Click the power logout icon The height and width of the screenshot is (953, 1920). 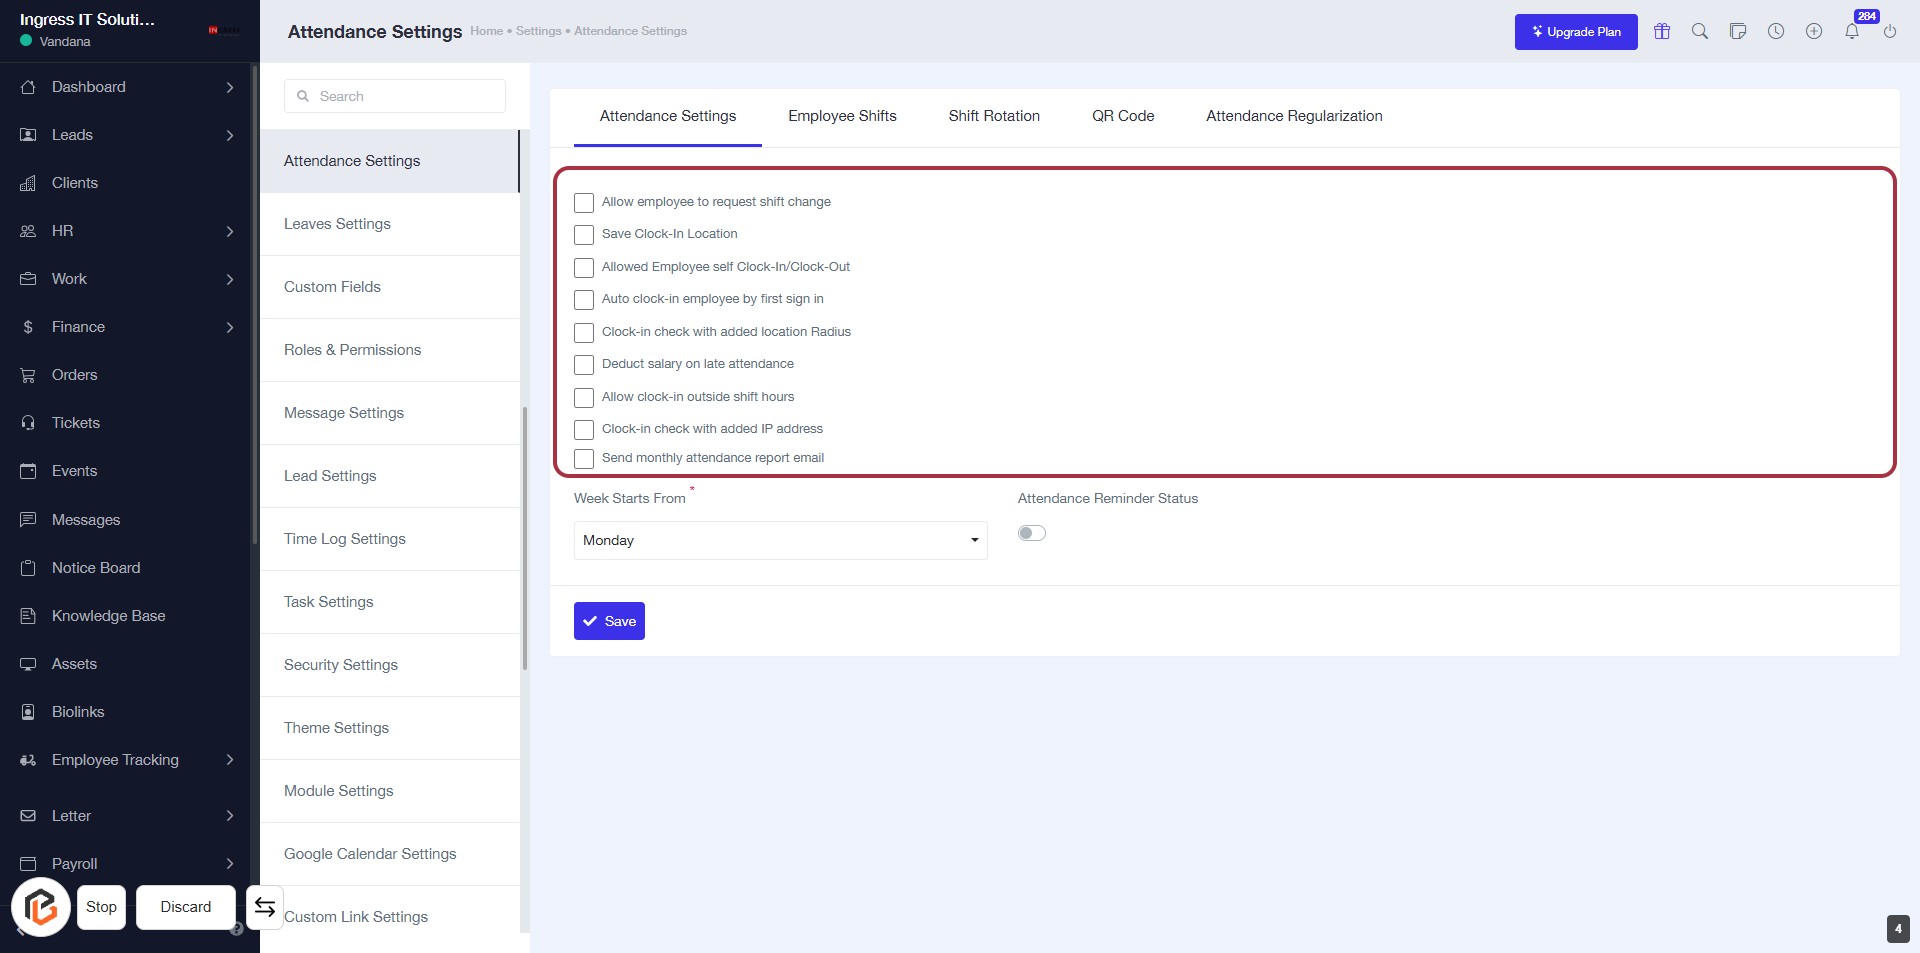(x=1890, y=31)
